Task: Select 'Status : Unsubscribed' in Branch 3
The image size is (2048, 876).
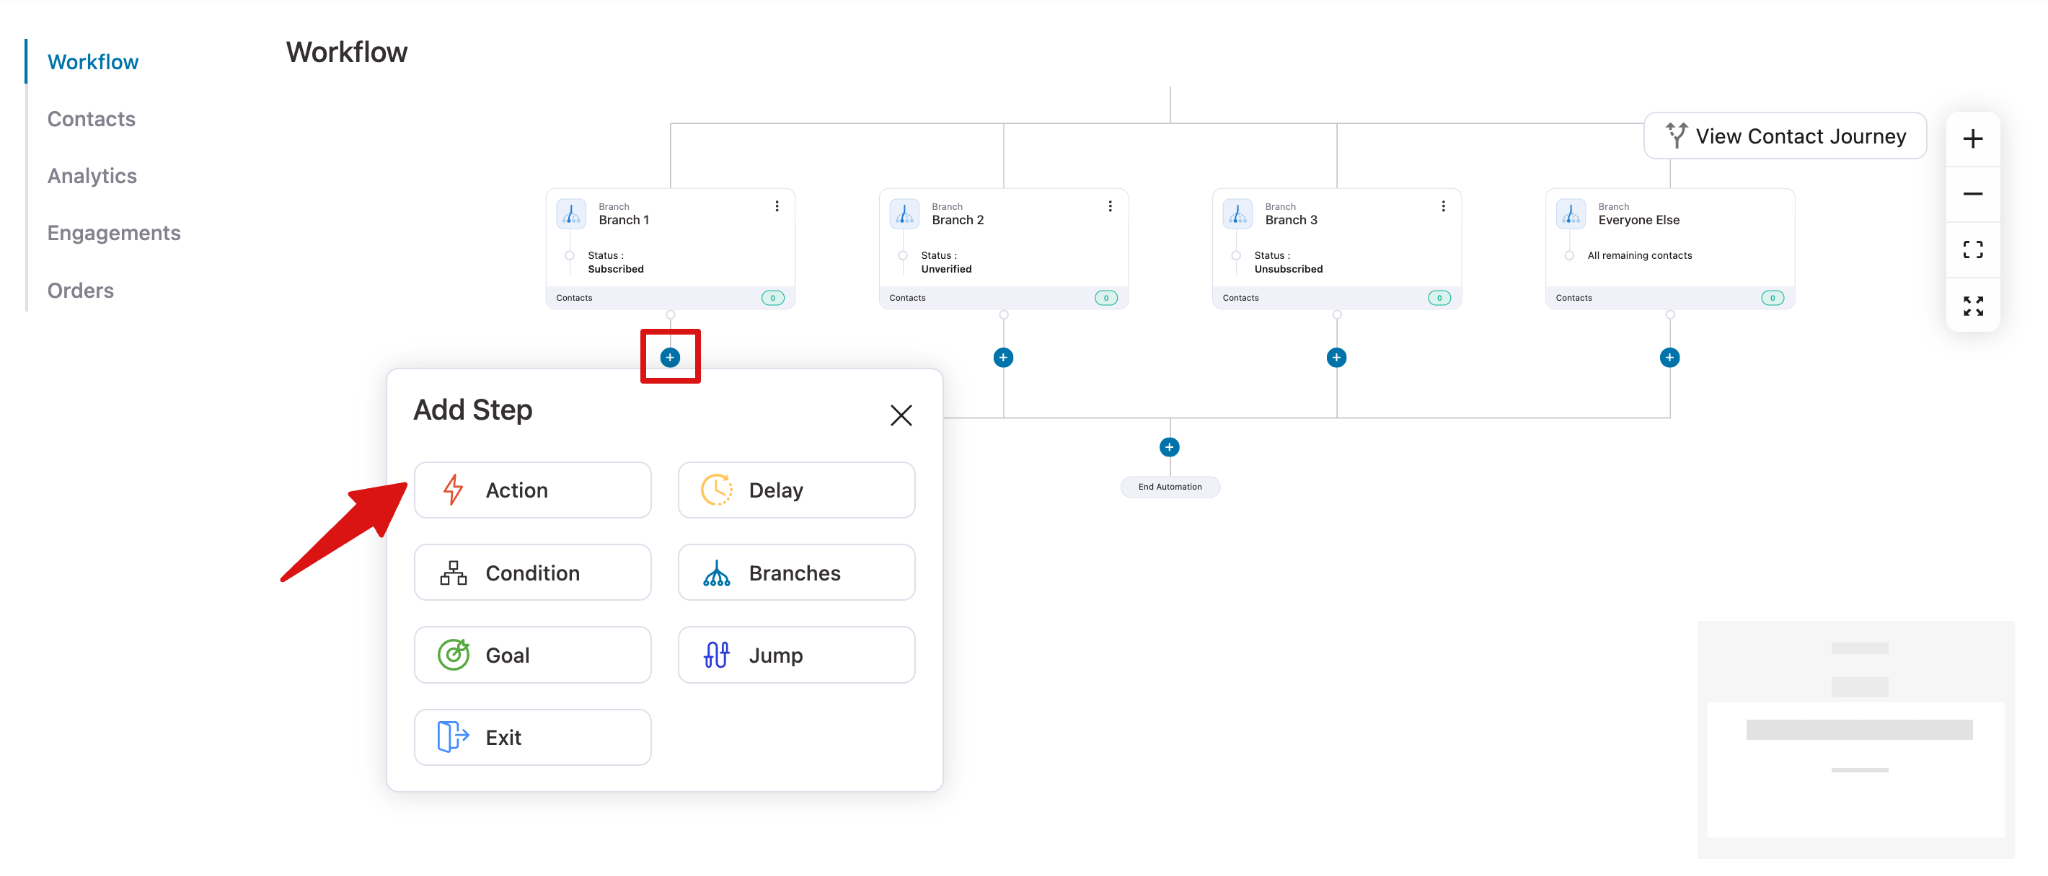Action: 1288,262
